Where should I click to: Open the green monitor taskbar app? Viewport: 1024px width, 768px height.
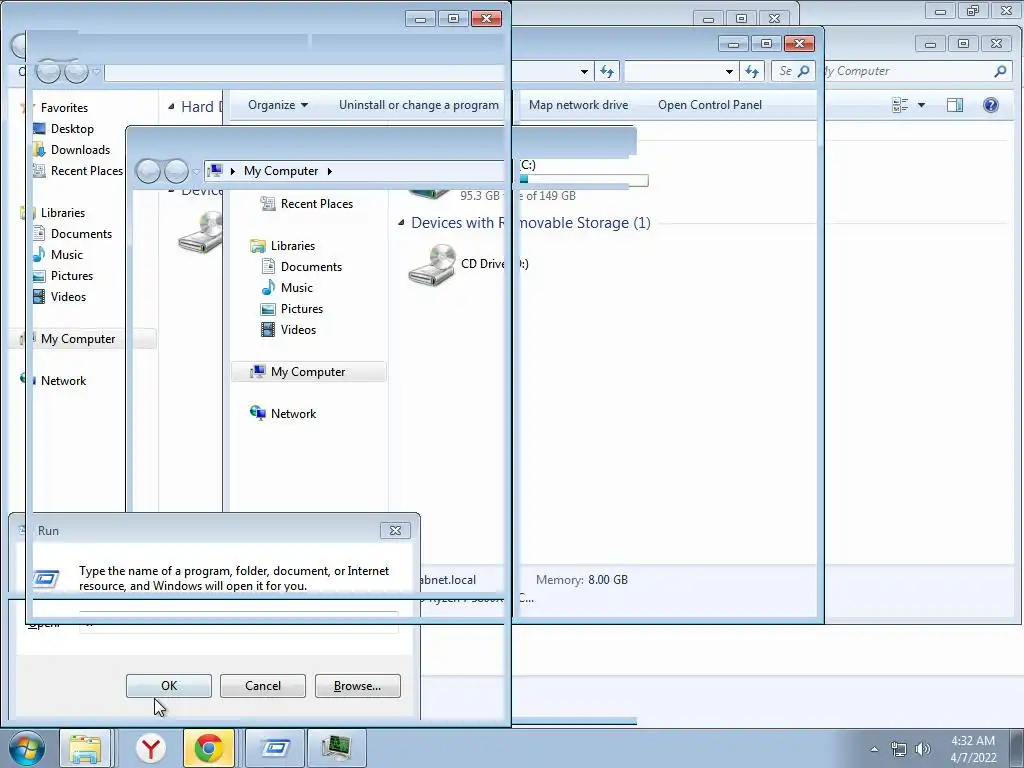click(336, 748)
